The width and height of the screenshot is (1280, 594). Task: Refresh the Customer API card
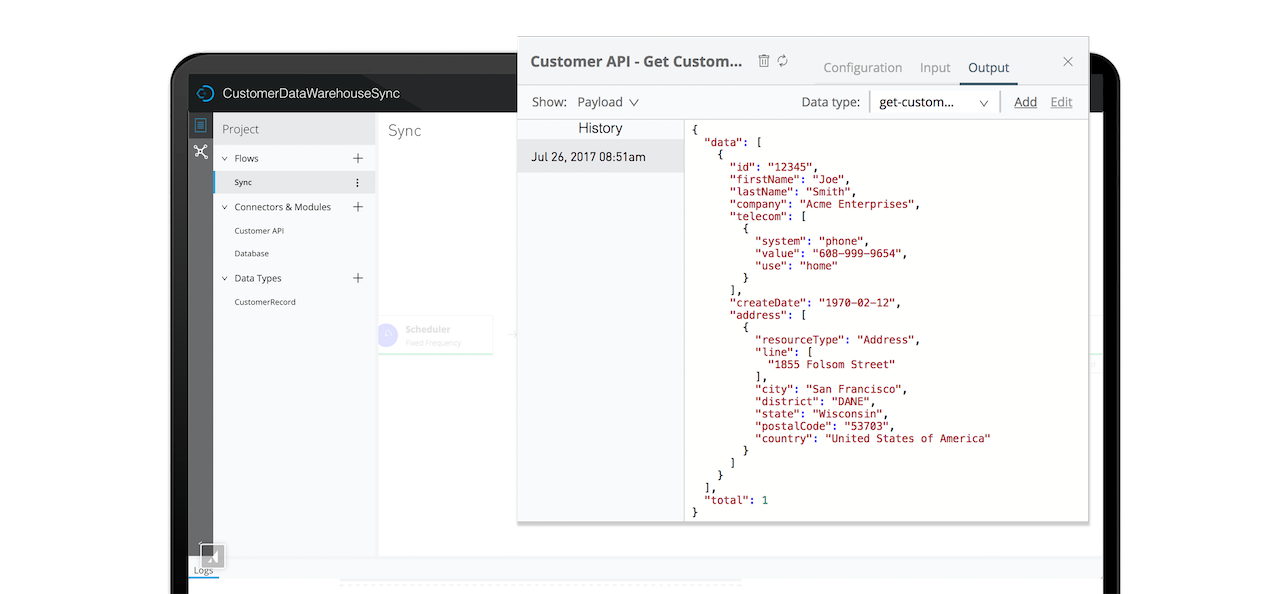783,61
